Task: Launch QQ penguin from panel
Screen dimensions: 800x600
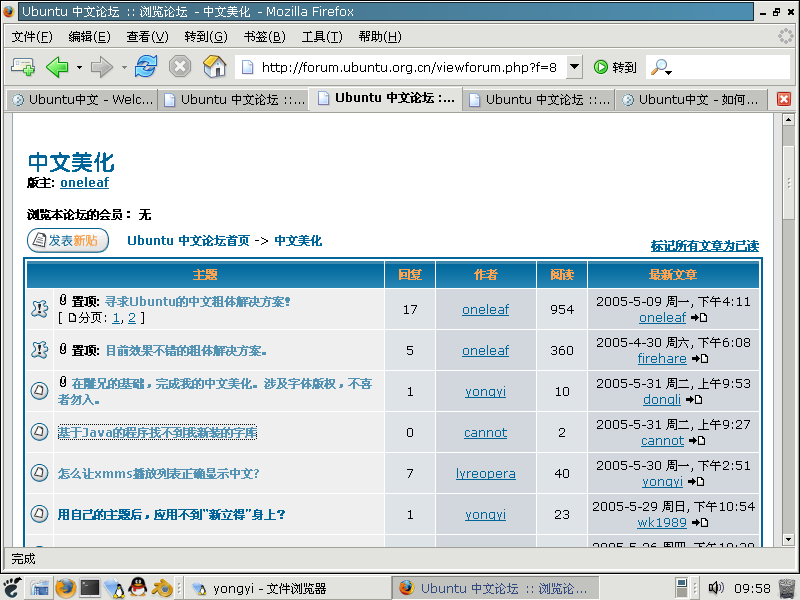Action: [138, 588]
